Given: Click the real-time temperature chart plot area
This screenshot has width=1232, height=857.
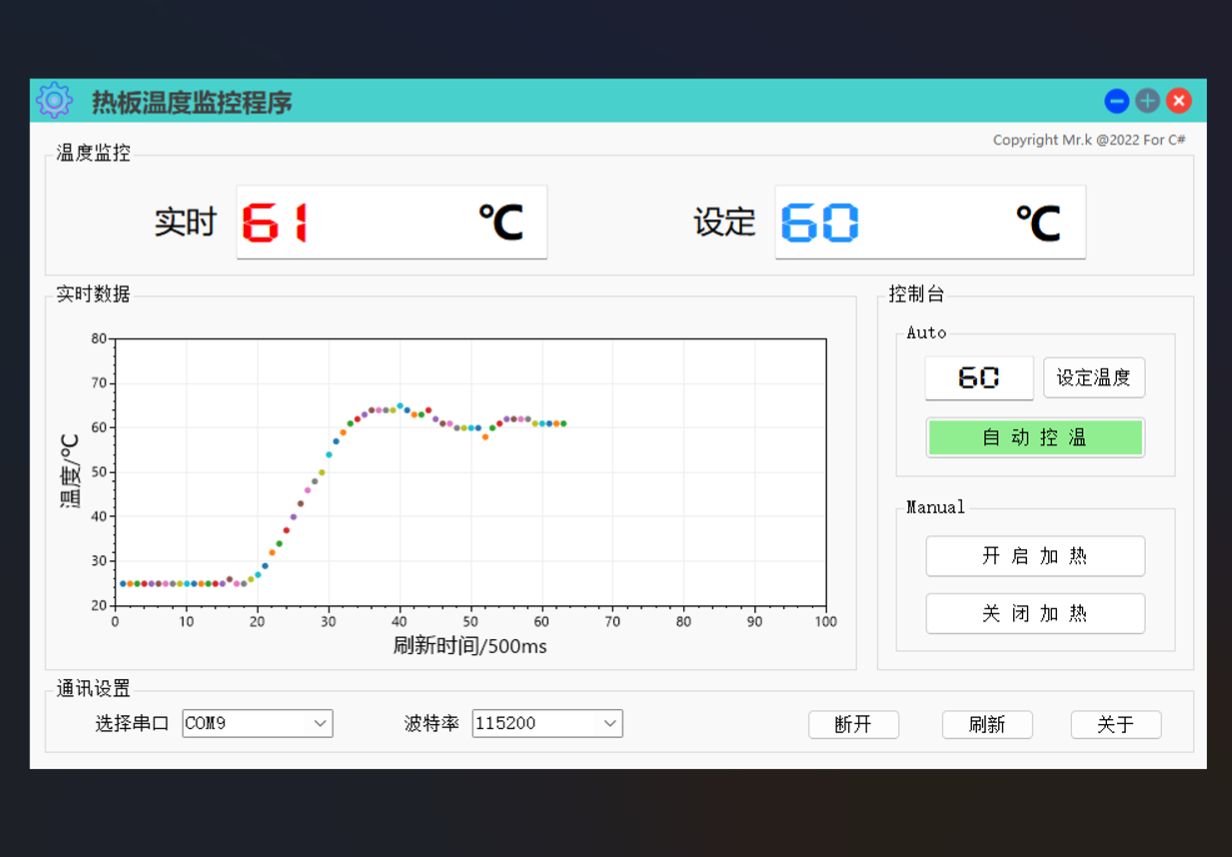Looking at the screenshot, I should click(x=470, y=472).
